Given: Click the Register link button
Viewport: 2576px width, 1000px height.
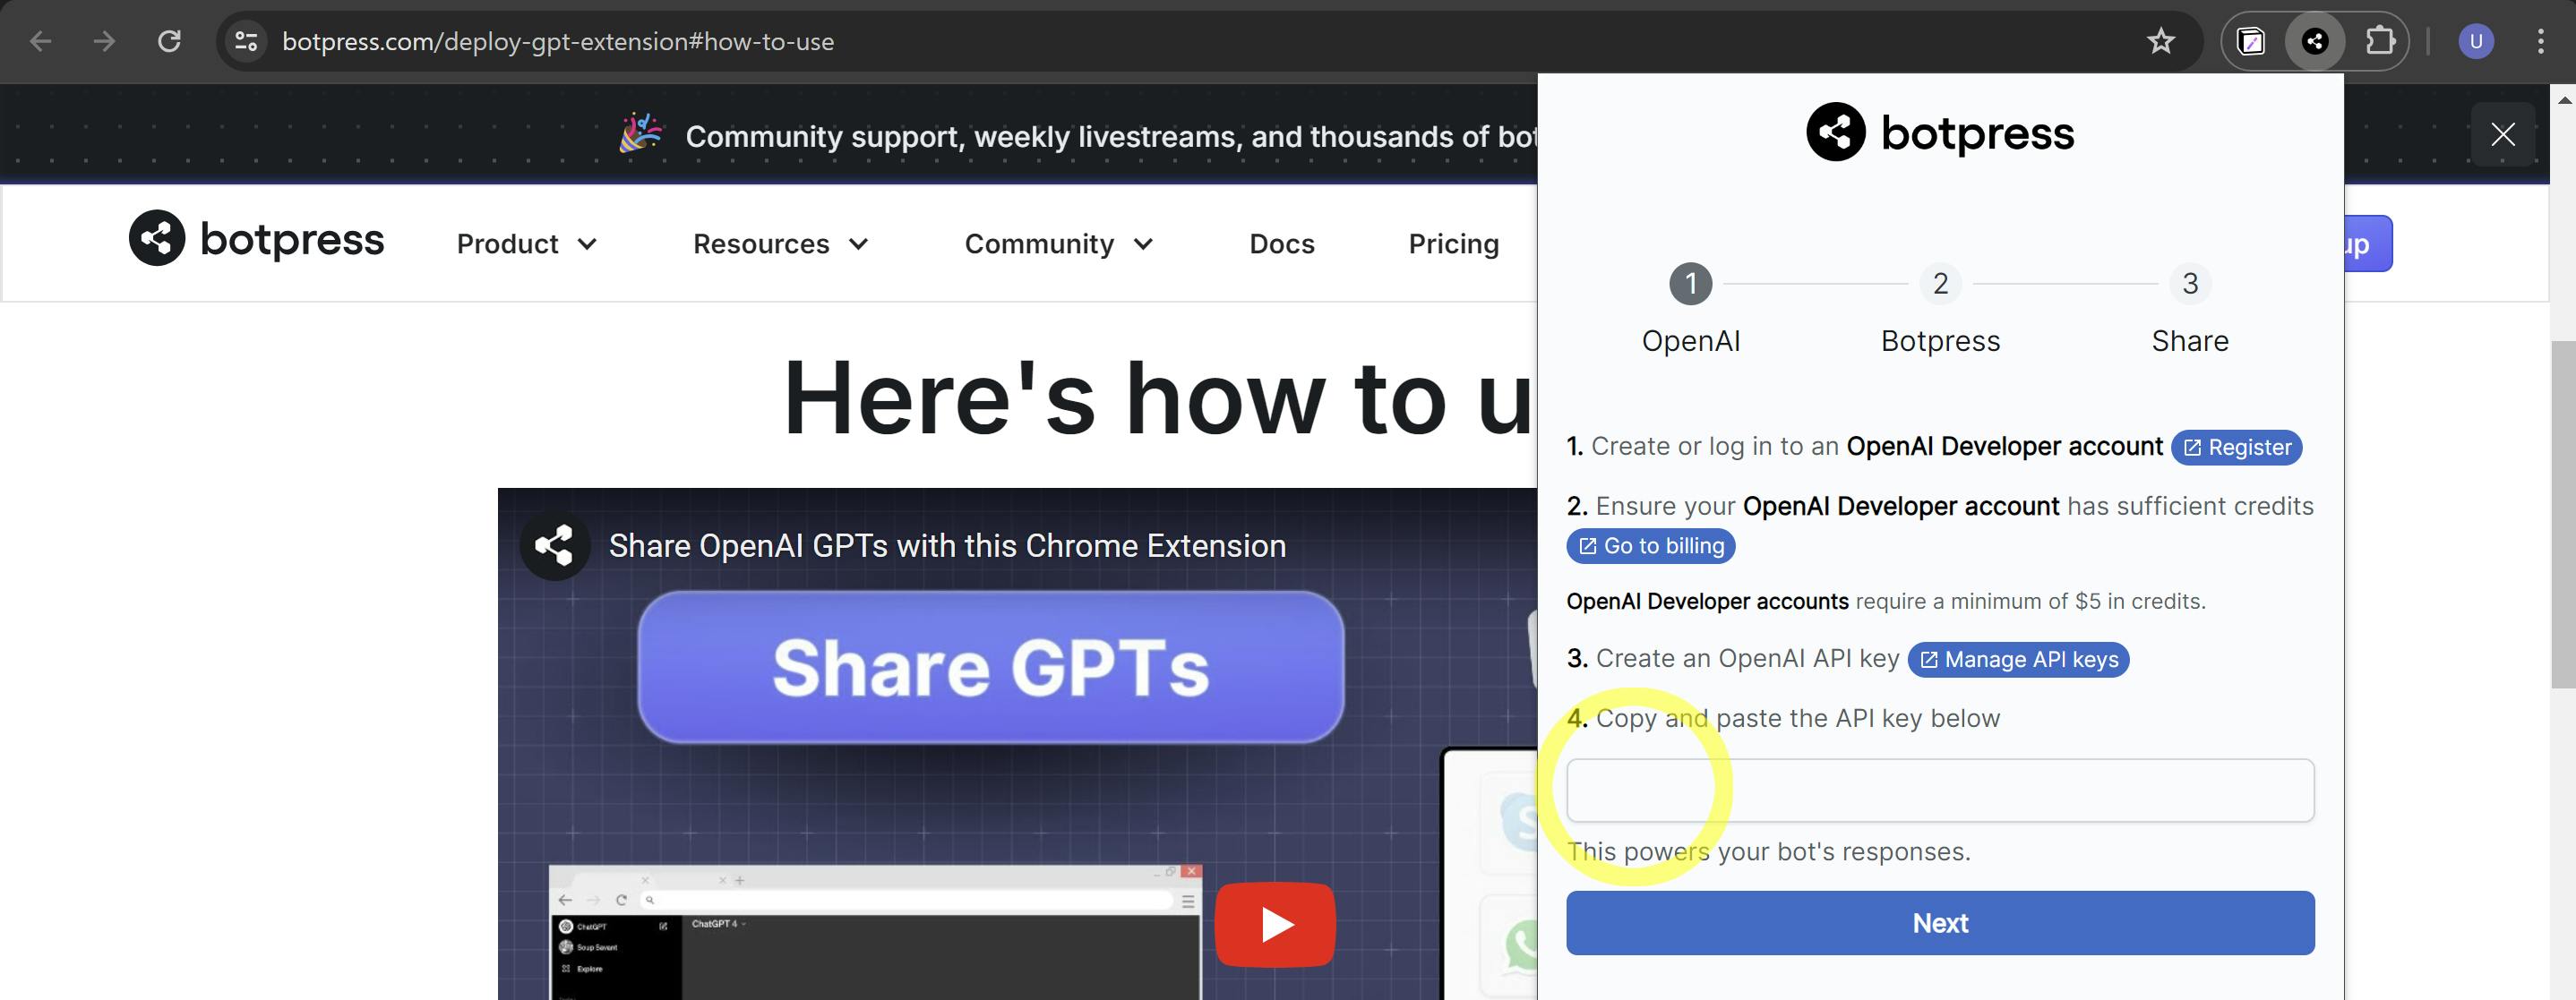Looking at the screenshot, I should click(x=2236, y=447).
